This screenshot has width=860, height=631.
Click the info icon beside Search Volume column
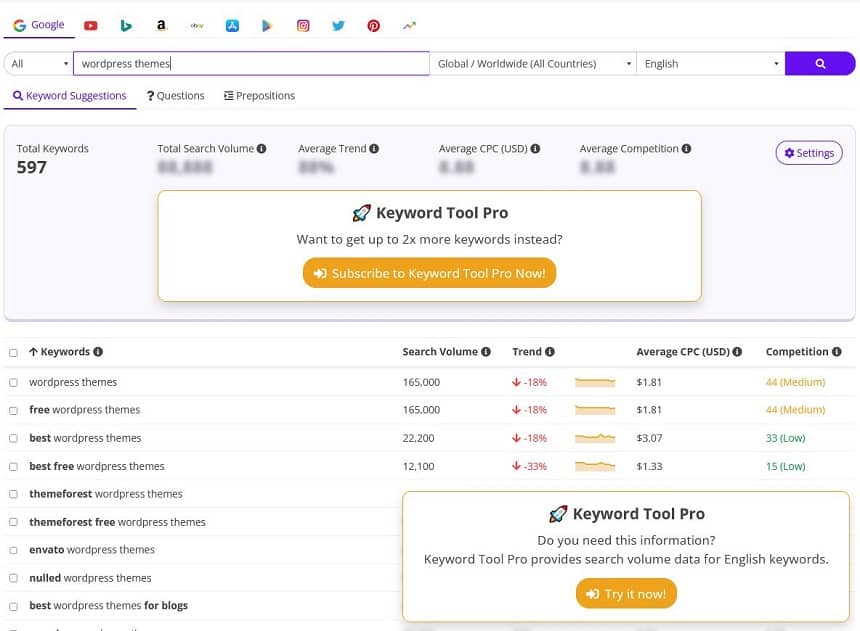tap(486, 352)
